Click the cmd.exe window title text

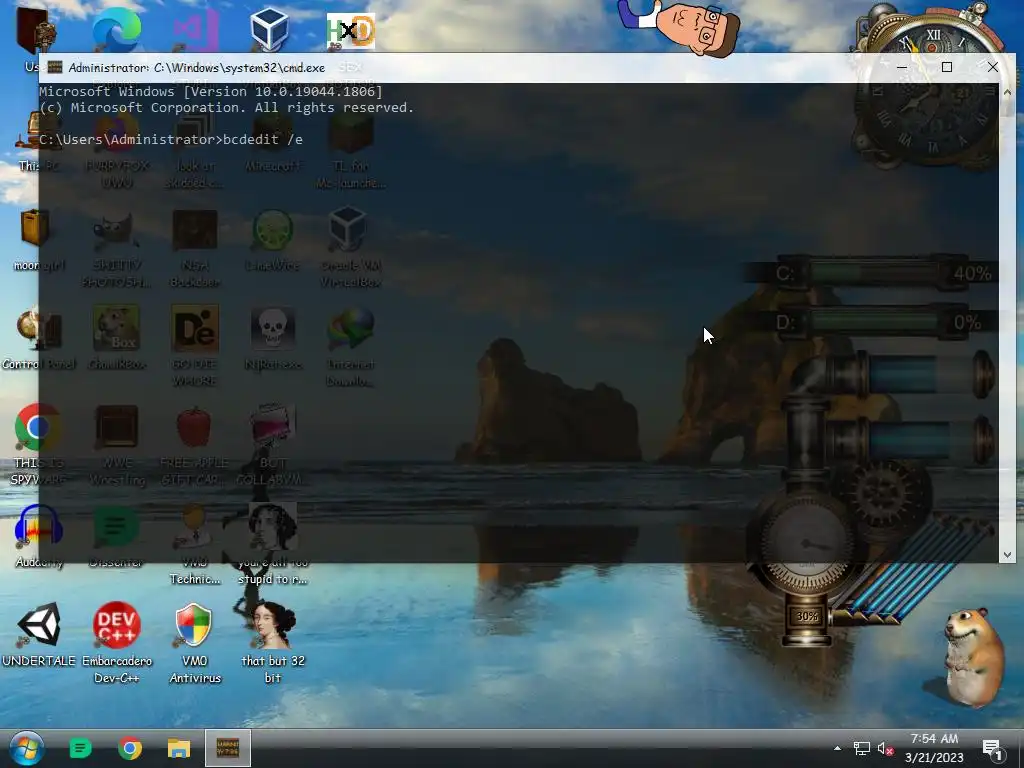coord(197,67)
